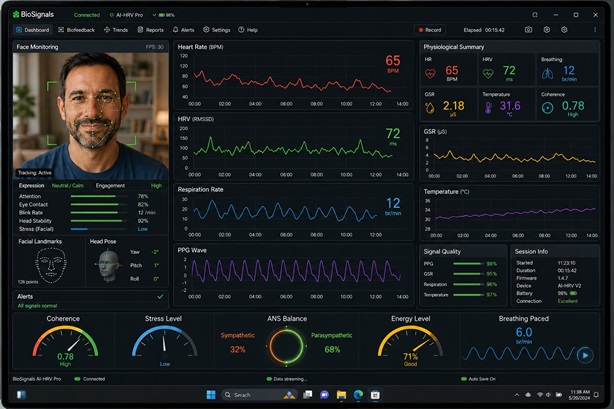The height and width of the screenshot is (409, 614).
Task: Switch to the Biofeedback tab
Action: coord(76,30)
